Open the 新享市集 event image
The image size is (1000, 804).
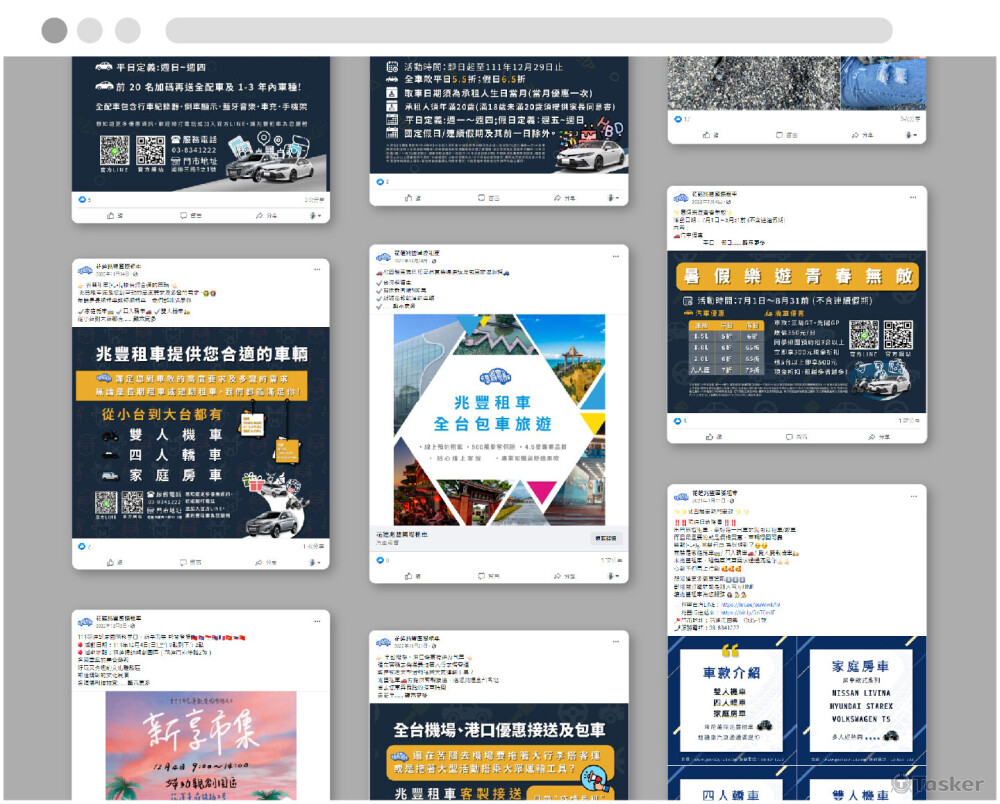tap(201, 745)
